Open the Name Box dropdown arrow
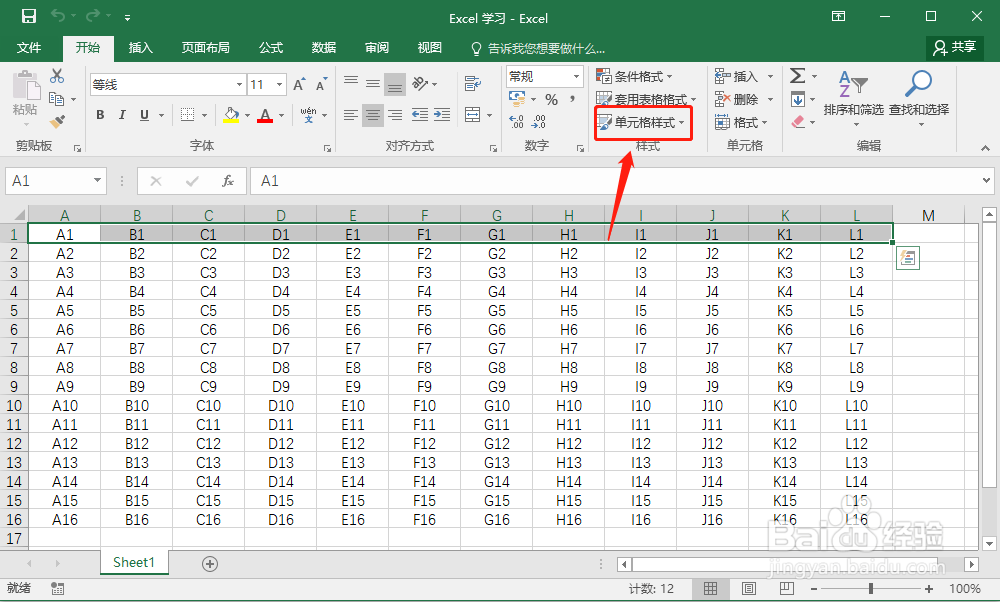 97,180
